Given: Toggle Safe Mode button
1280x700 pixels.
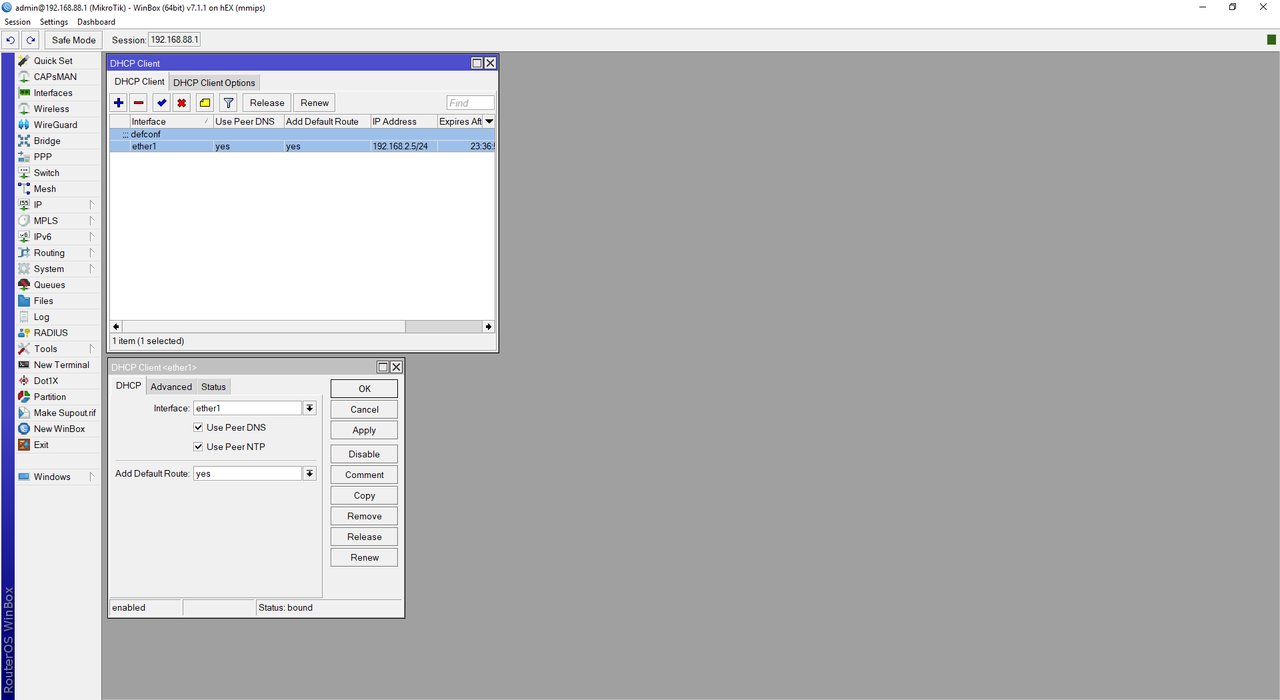Looking at the screenshot, I should (74, 40).
